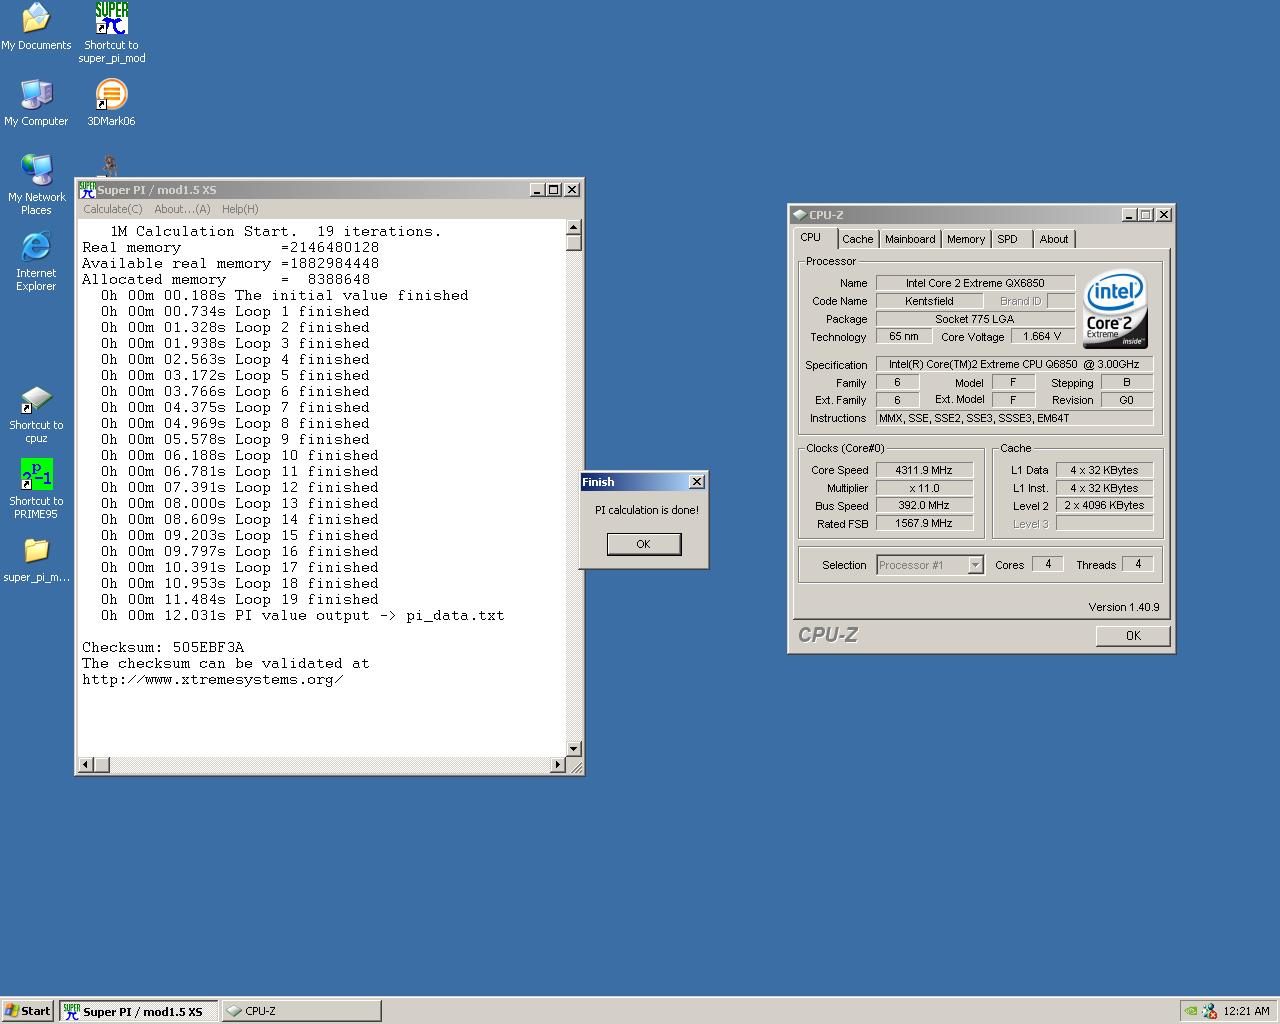Click the Super PI title bar icon
Image resolution: width=1280 pixels, height=1024 pixels.
pos(87,190)
